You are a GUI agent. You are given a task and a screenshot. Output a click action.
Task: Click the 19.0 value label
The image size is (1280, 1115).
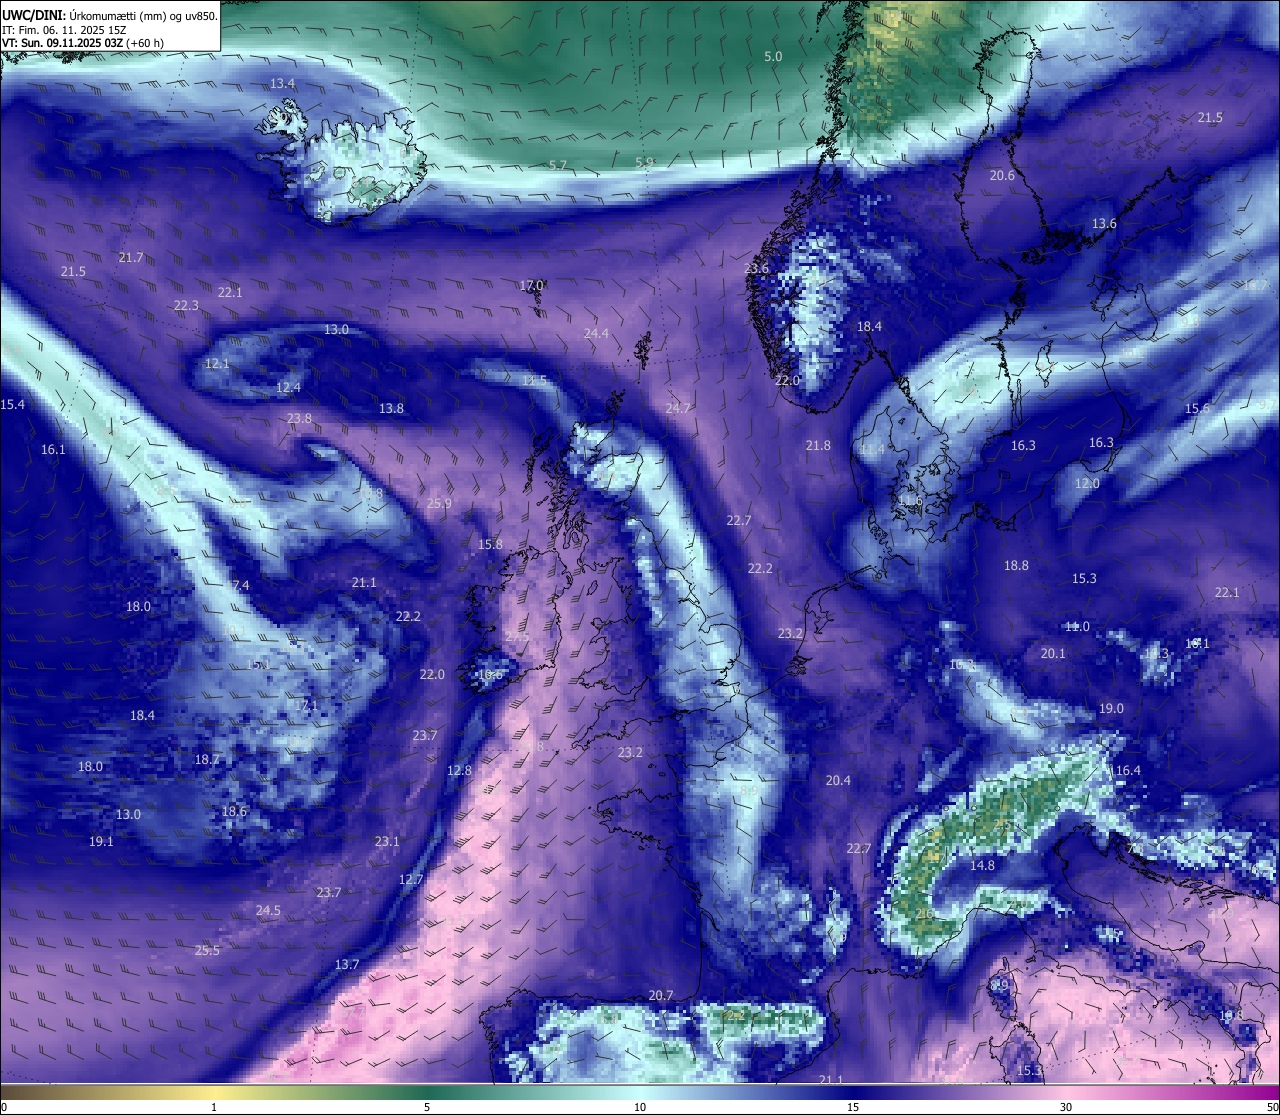1111,708
